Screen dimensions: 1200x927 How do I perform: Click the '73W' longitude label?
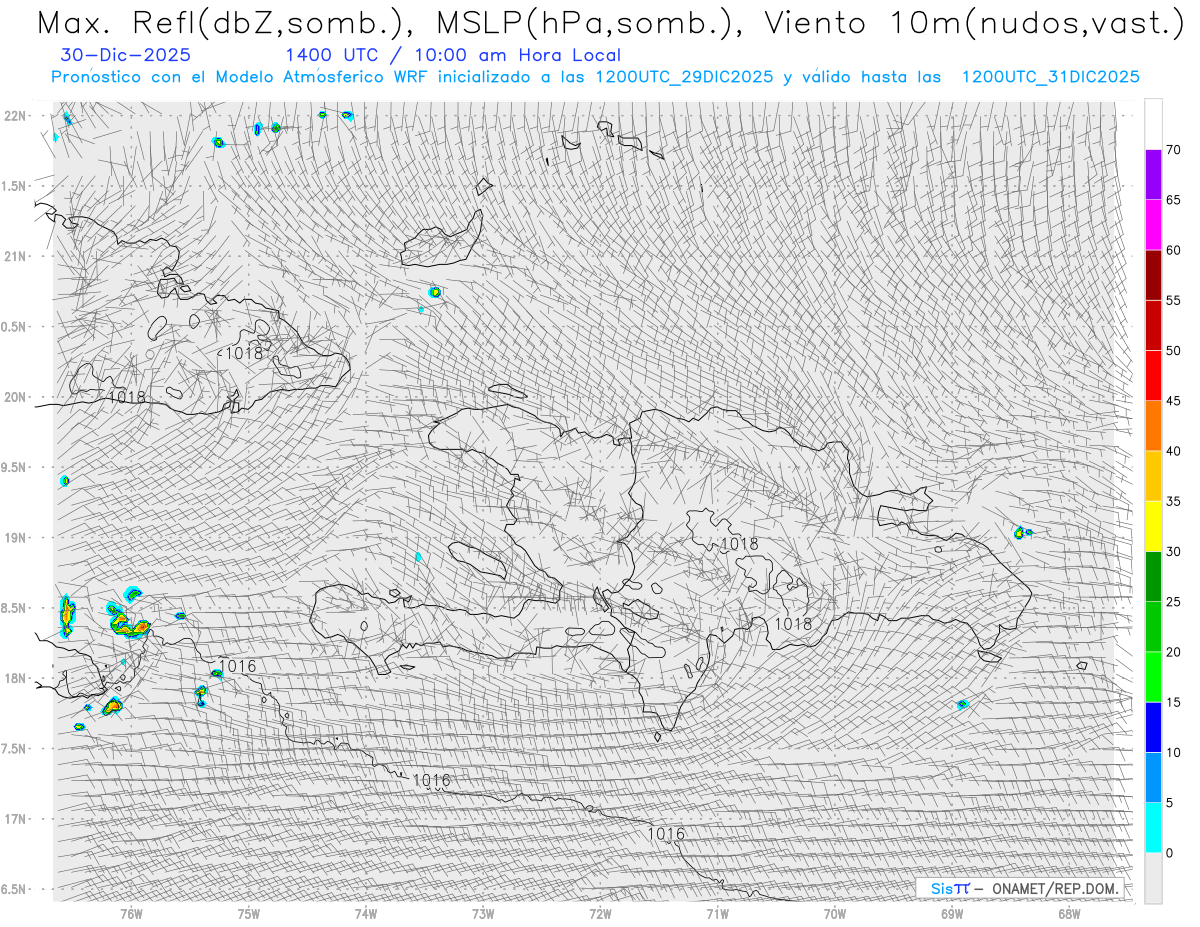[483, 913]
